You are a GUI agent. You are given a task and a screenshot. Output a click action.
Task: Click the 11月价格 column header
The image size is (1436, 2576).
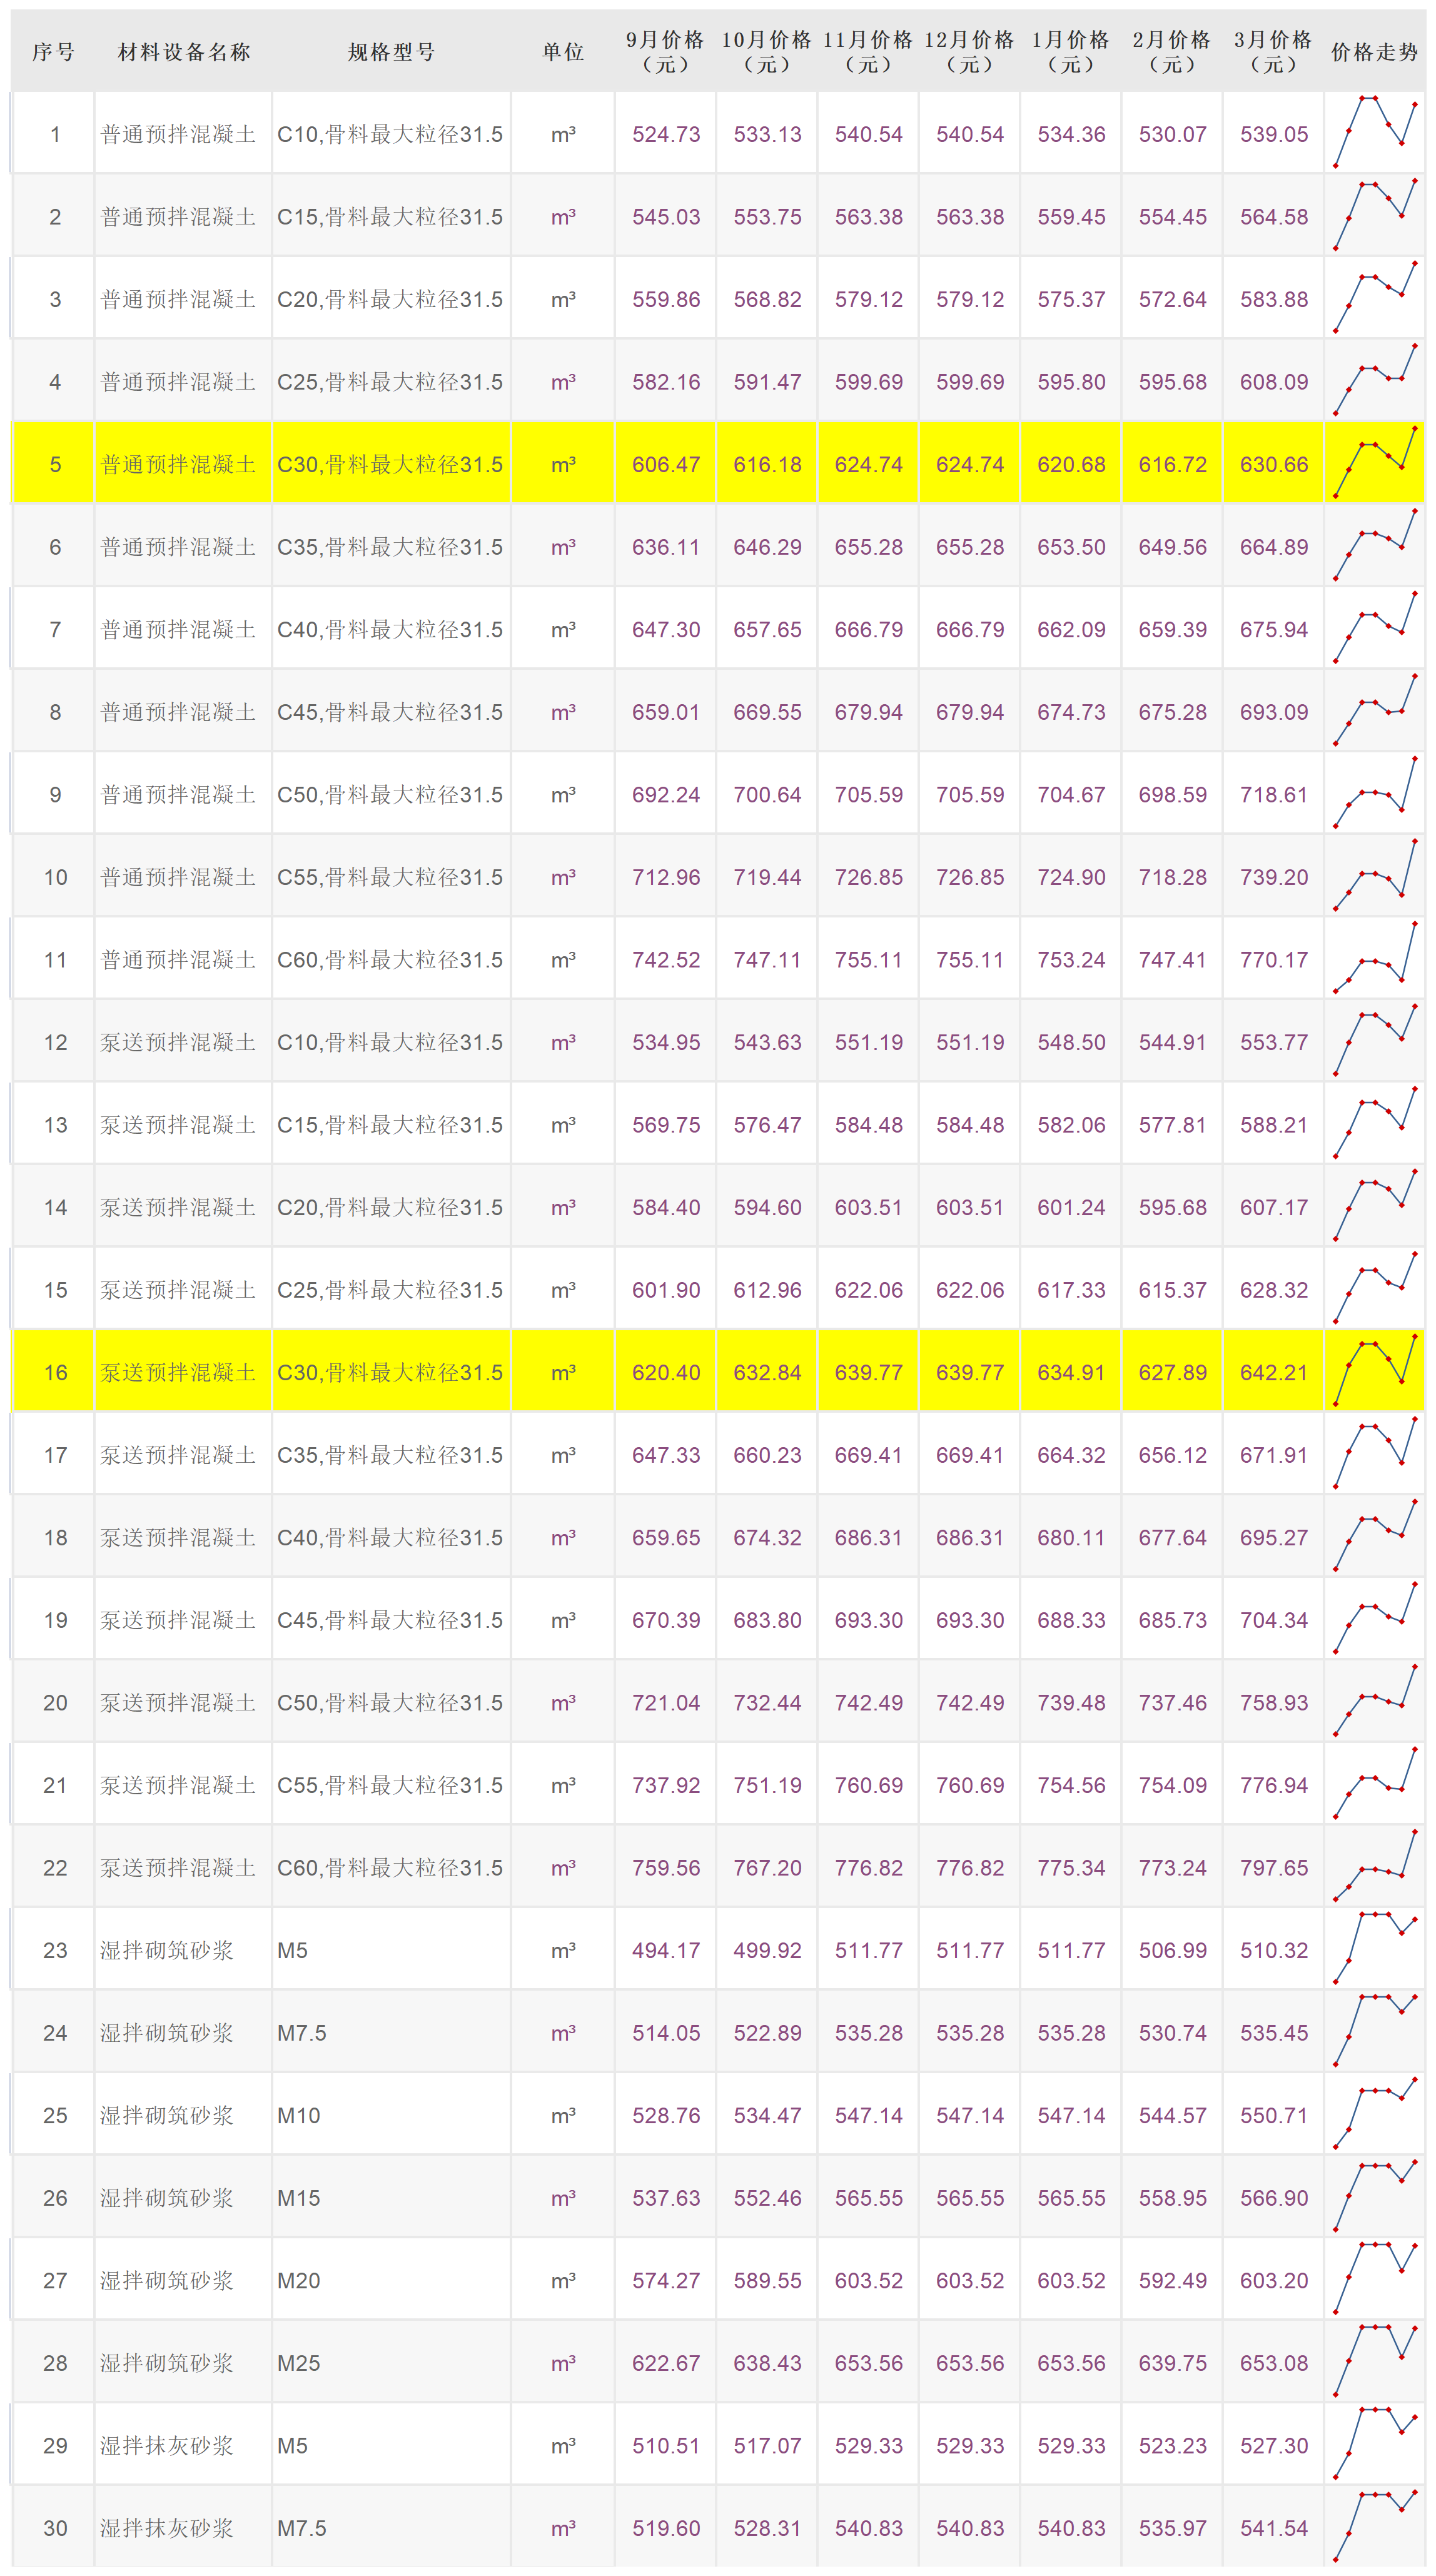[868, 52]
